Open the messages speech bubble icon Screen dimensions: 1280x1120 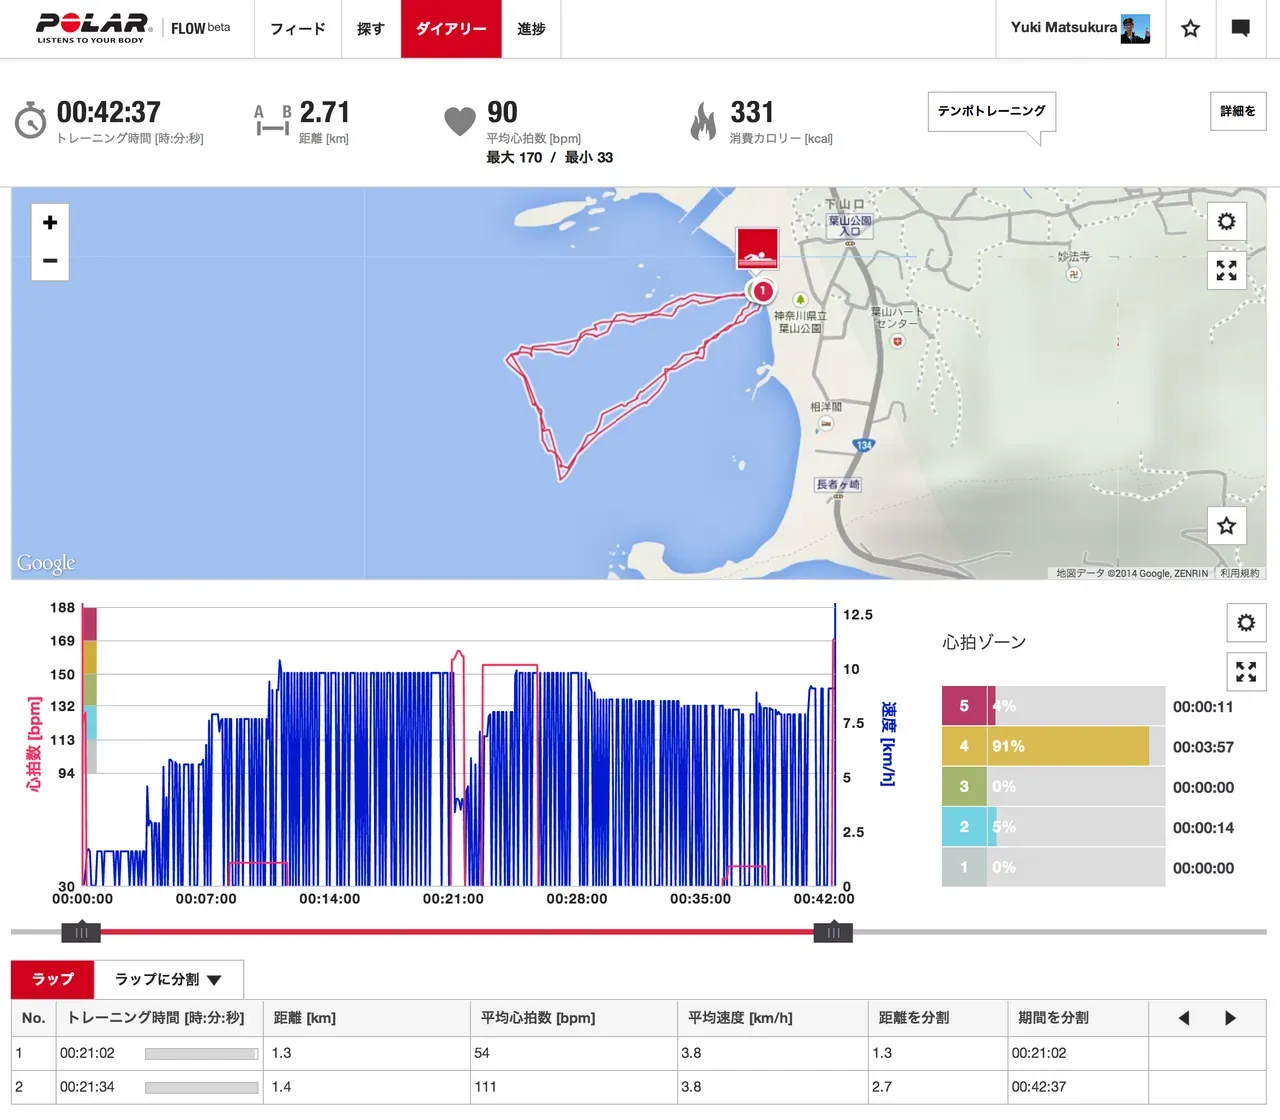1240,29
